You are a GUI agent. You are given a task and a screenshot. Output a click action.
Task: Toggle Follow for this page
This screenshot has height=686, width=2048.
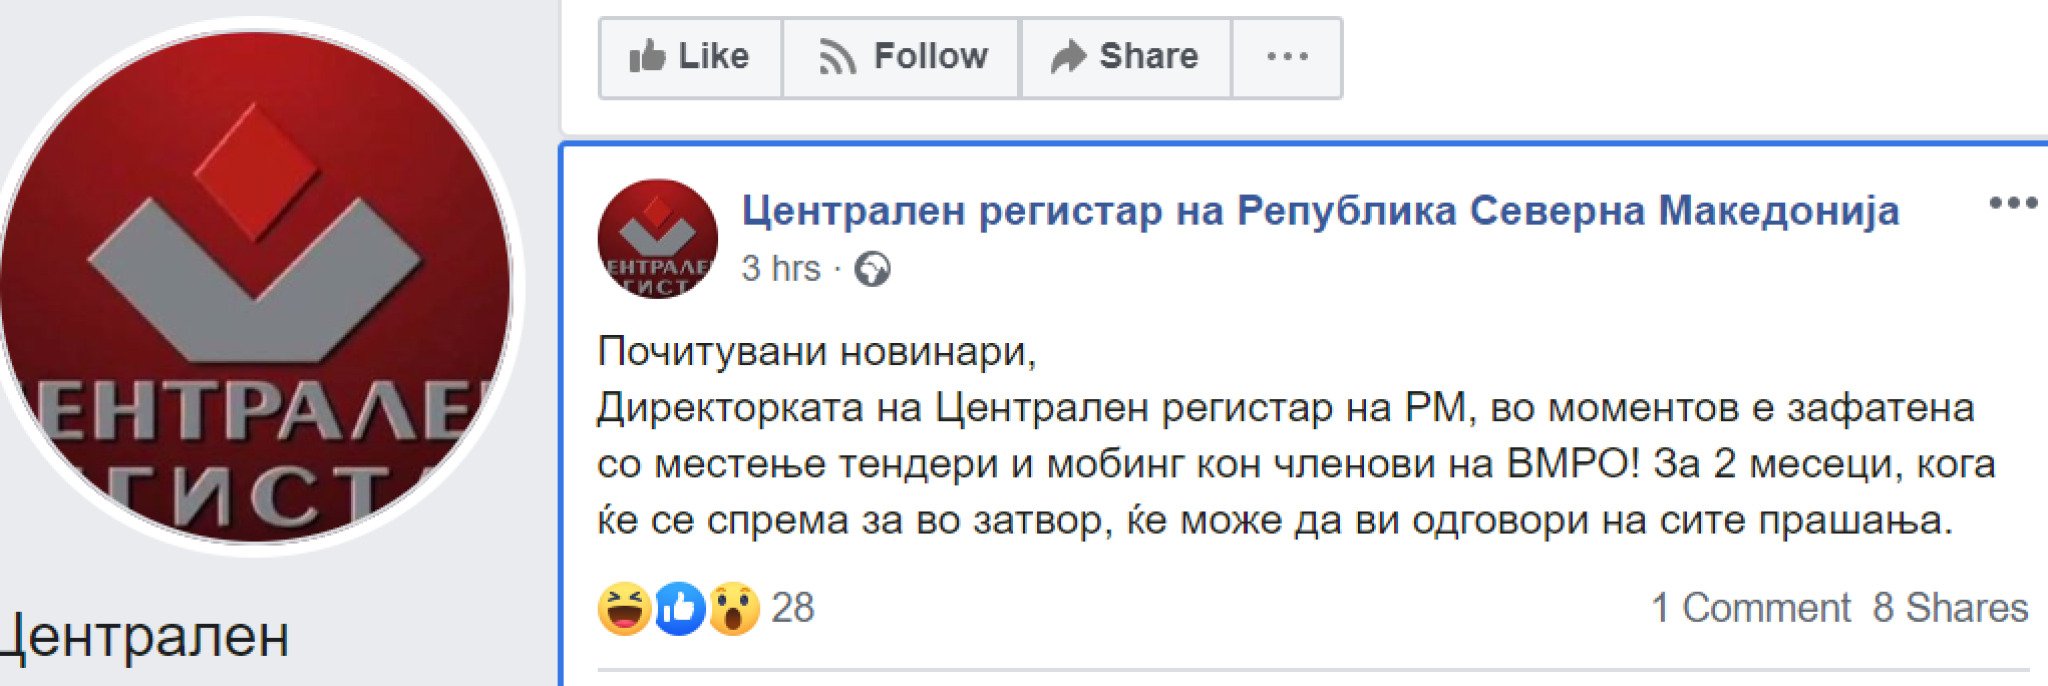point(902,57)
